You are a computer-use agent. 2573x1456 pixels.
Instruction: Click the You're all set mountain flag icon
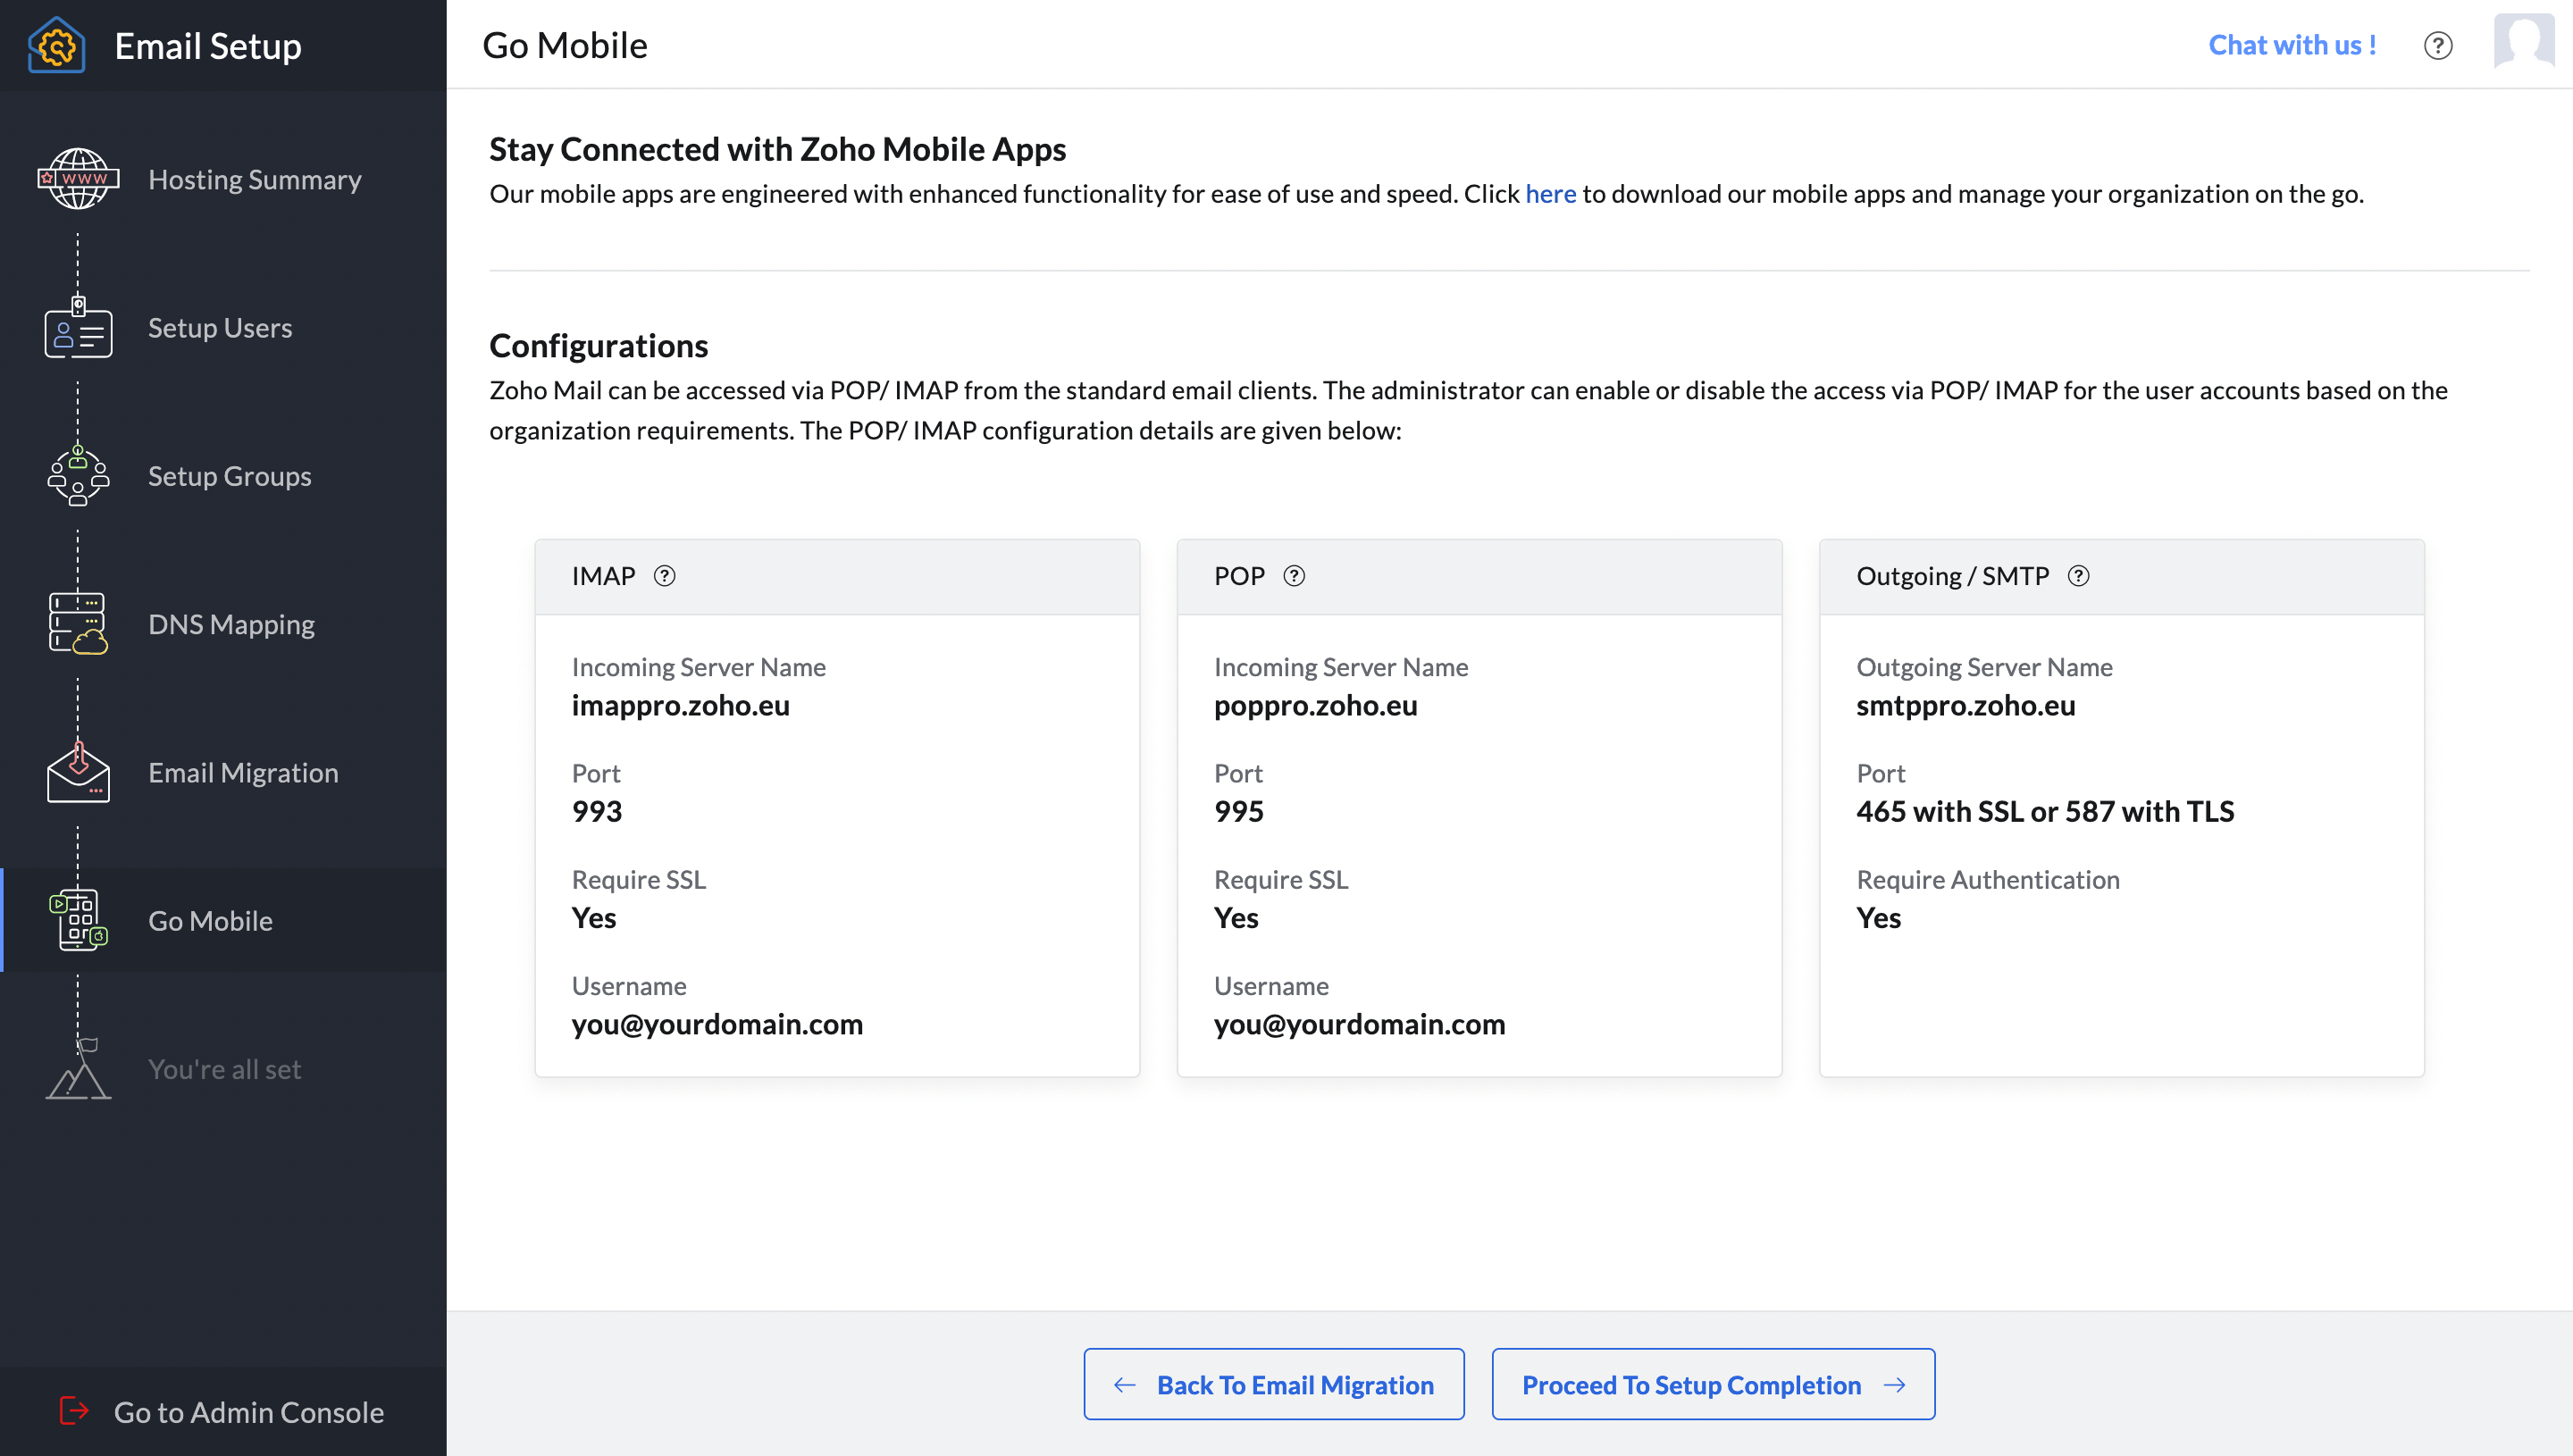coord(78,1068)
